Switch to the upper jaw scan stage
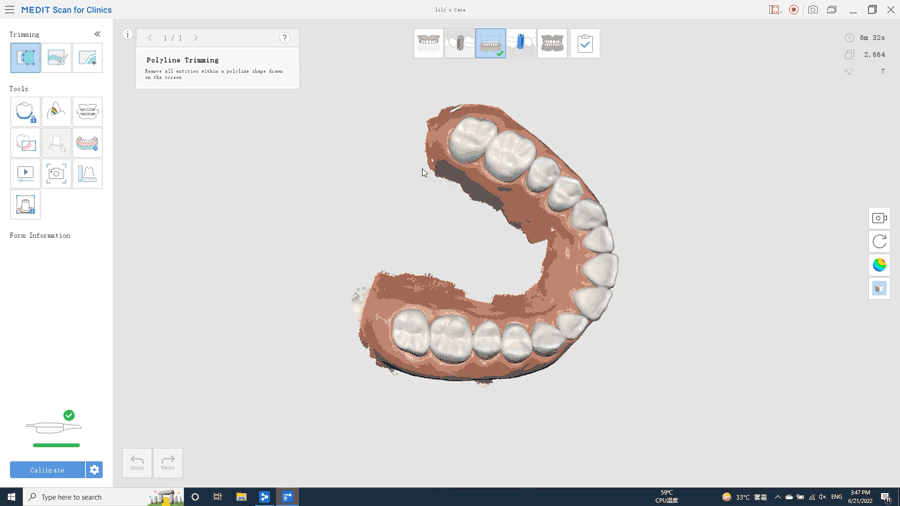This screenshot has height=506, width=900. point(429,43)
